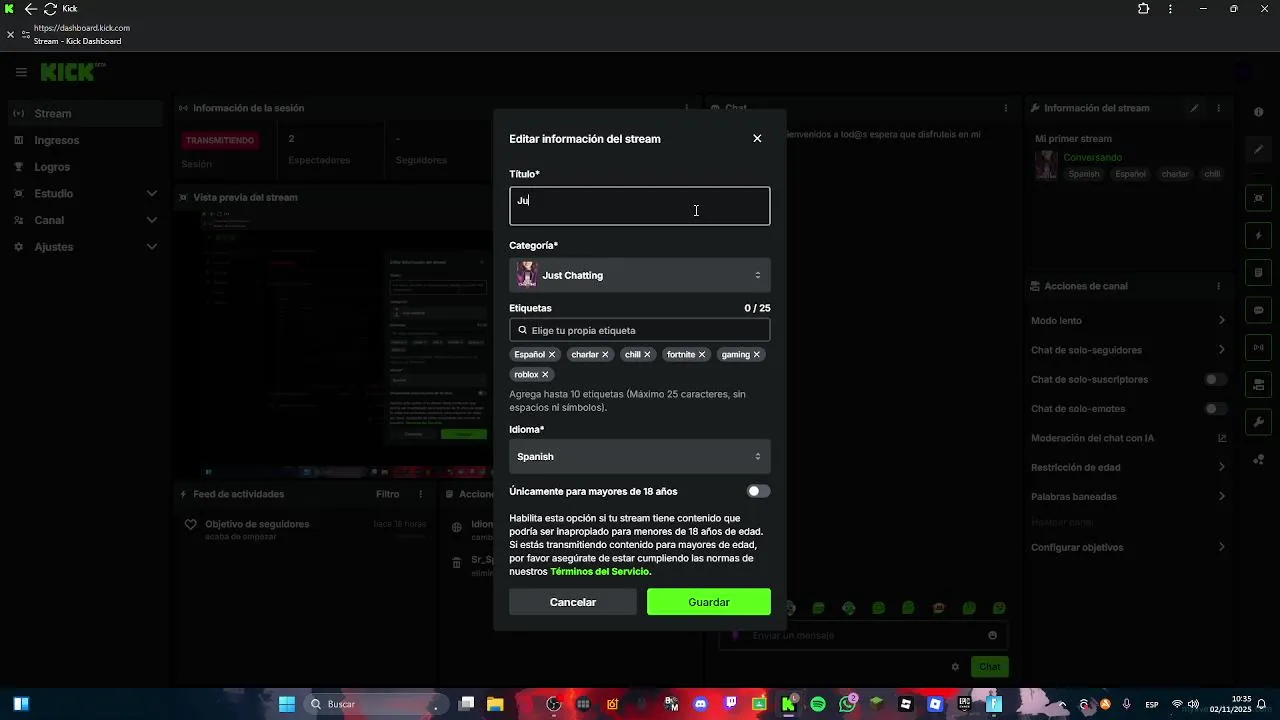Click the green Guardar button
The height and width of the screenshot is (720, 1280).
(x=709, y=602)
